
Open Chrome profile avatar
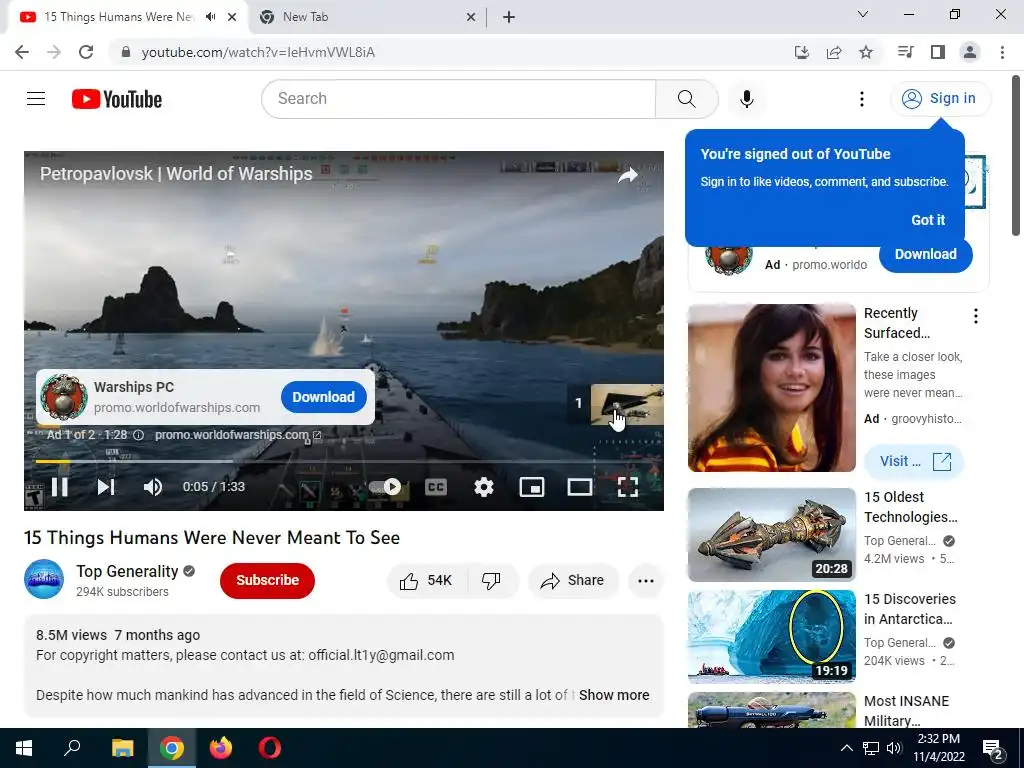tap(970, 52)
